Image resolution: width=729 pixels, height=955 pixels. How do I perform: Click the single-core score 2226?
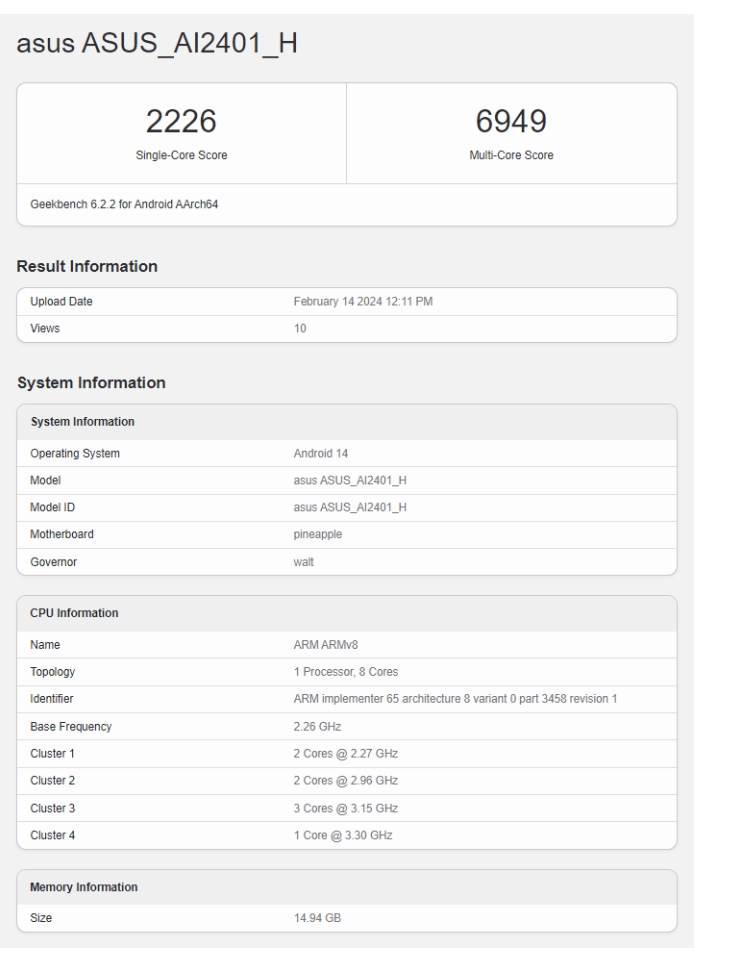[181, 123]
